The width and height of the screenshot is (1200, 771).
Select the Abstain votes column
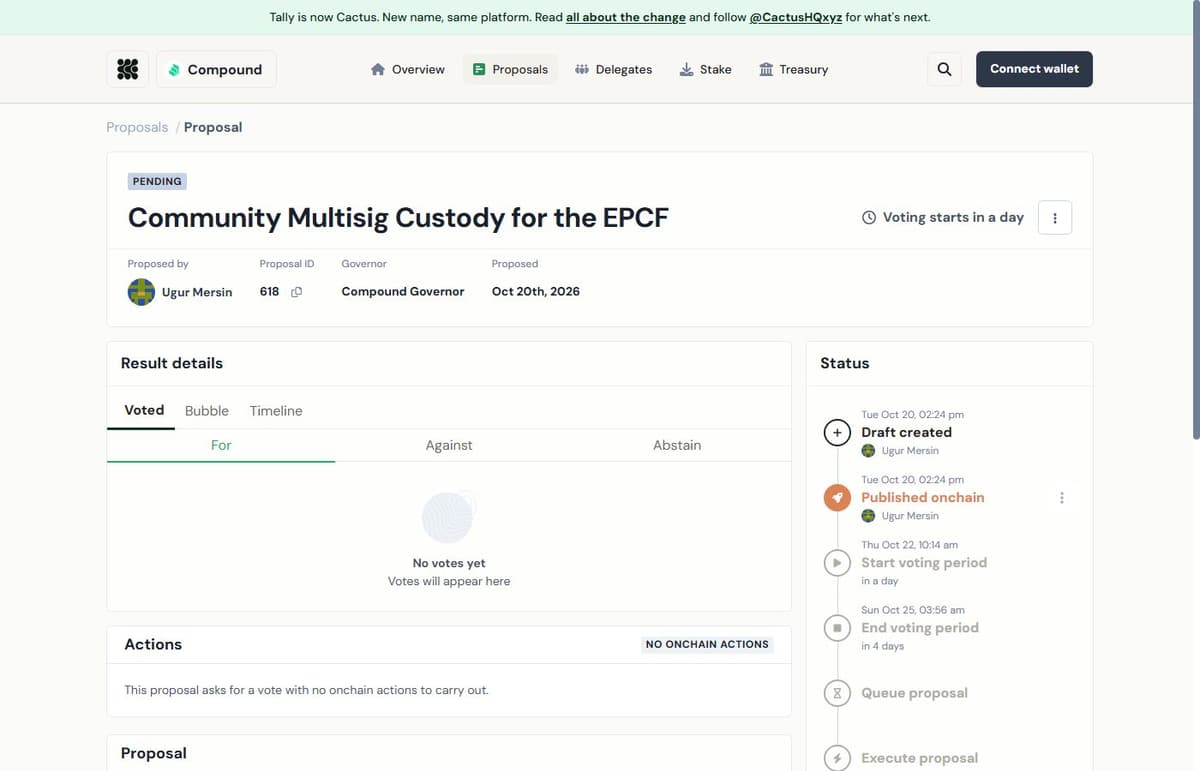click(677, 445)
